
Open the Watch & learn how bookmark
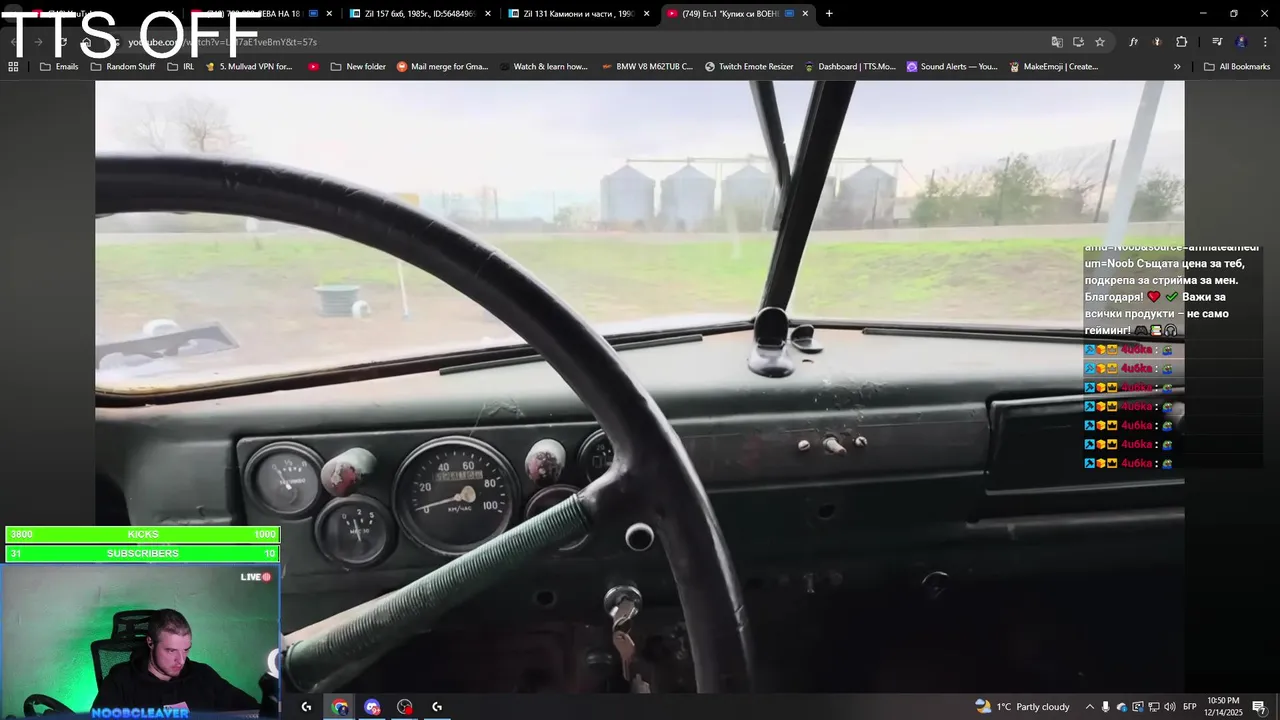544,67
